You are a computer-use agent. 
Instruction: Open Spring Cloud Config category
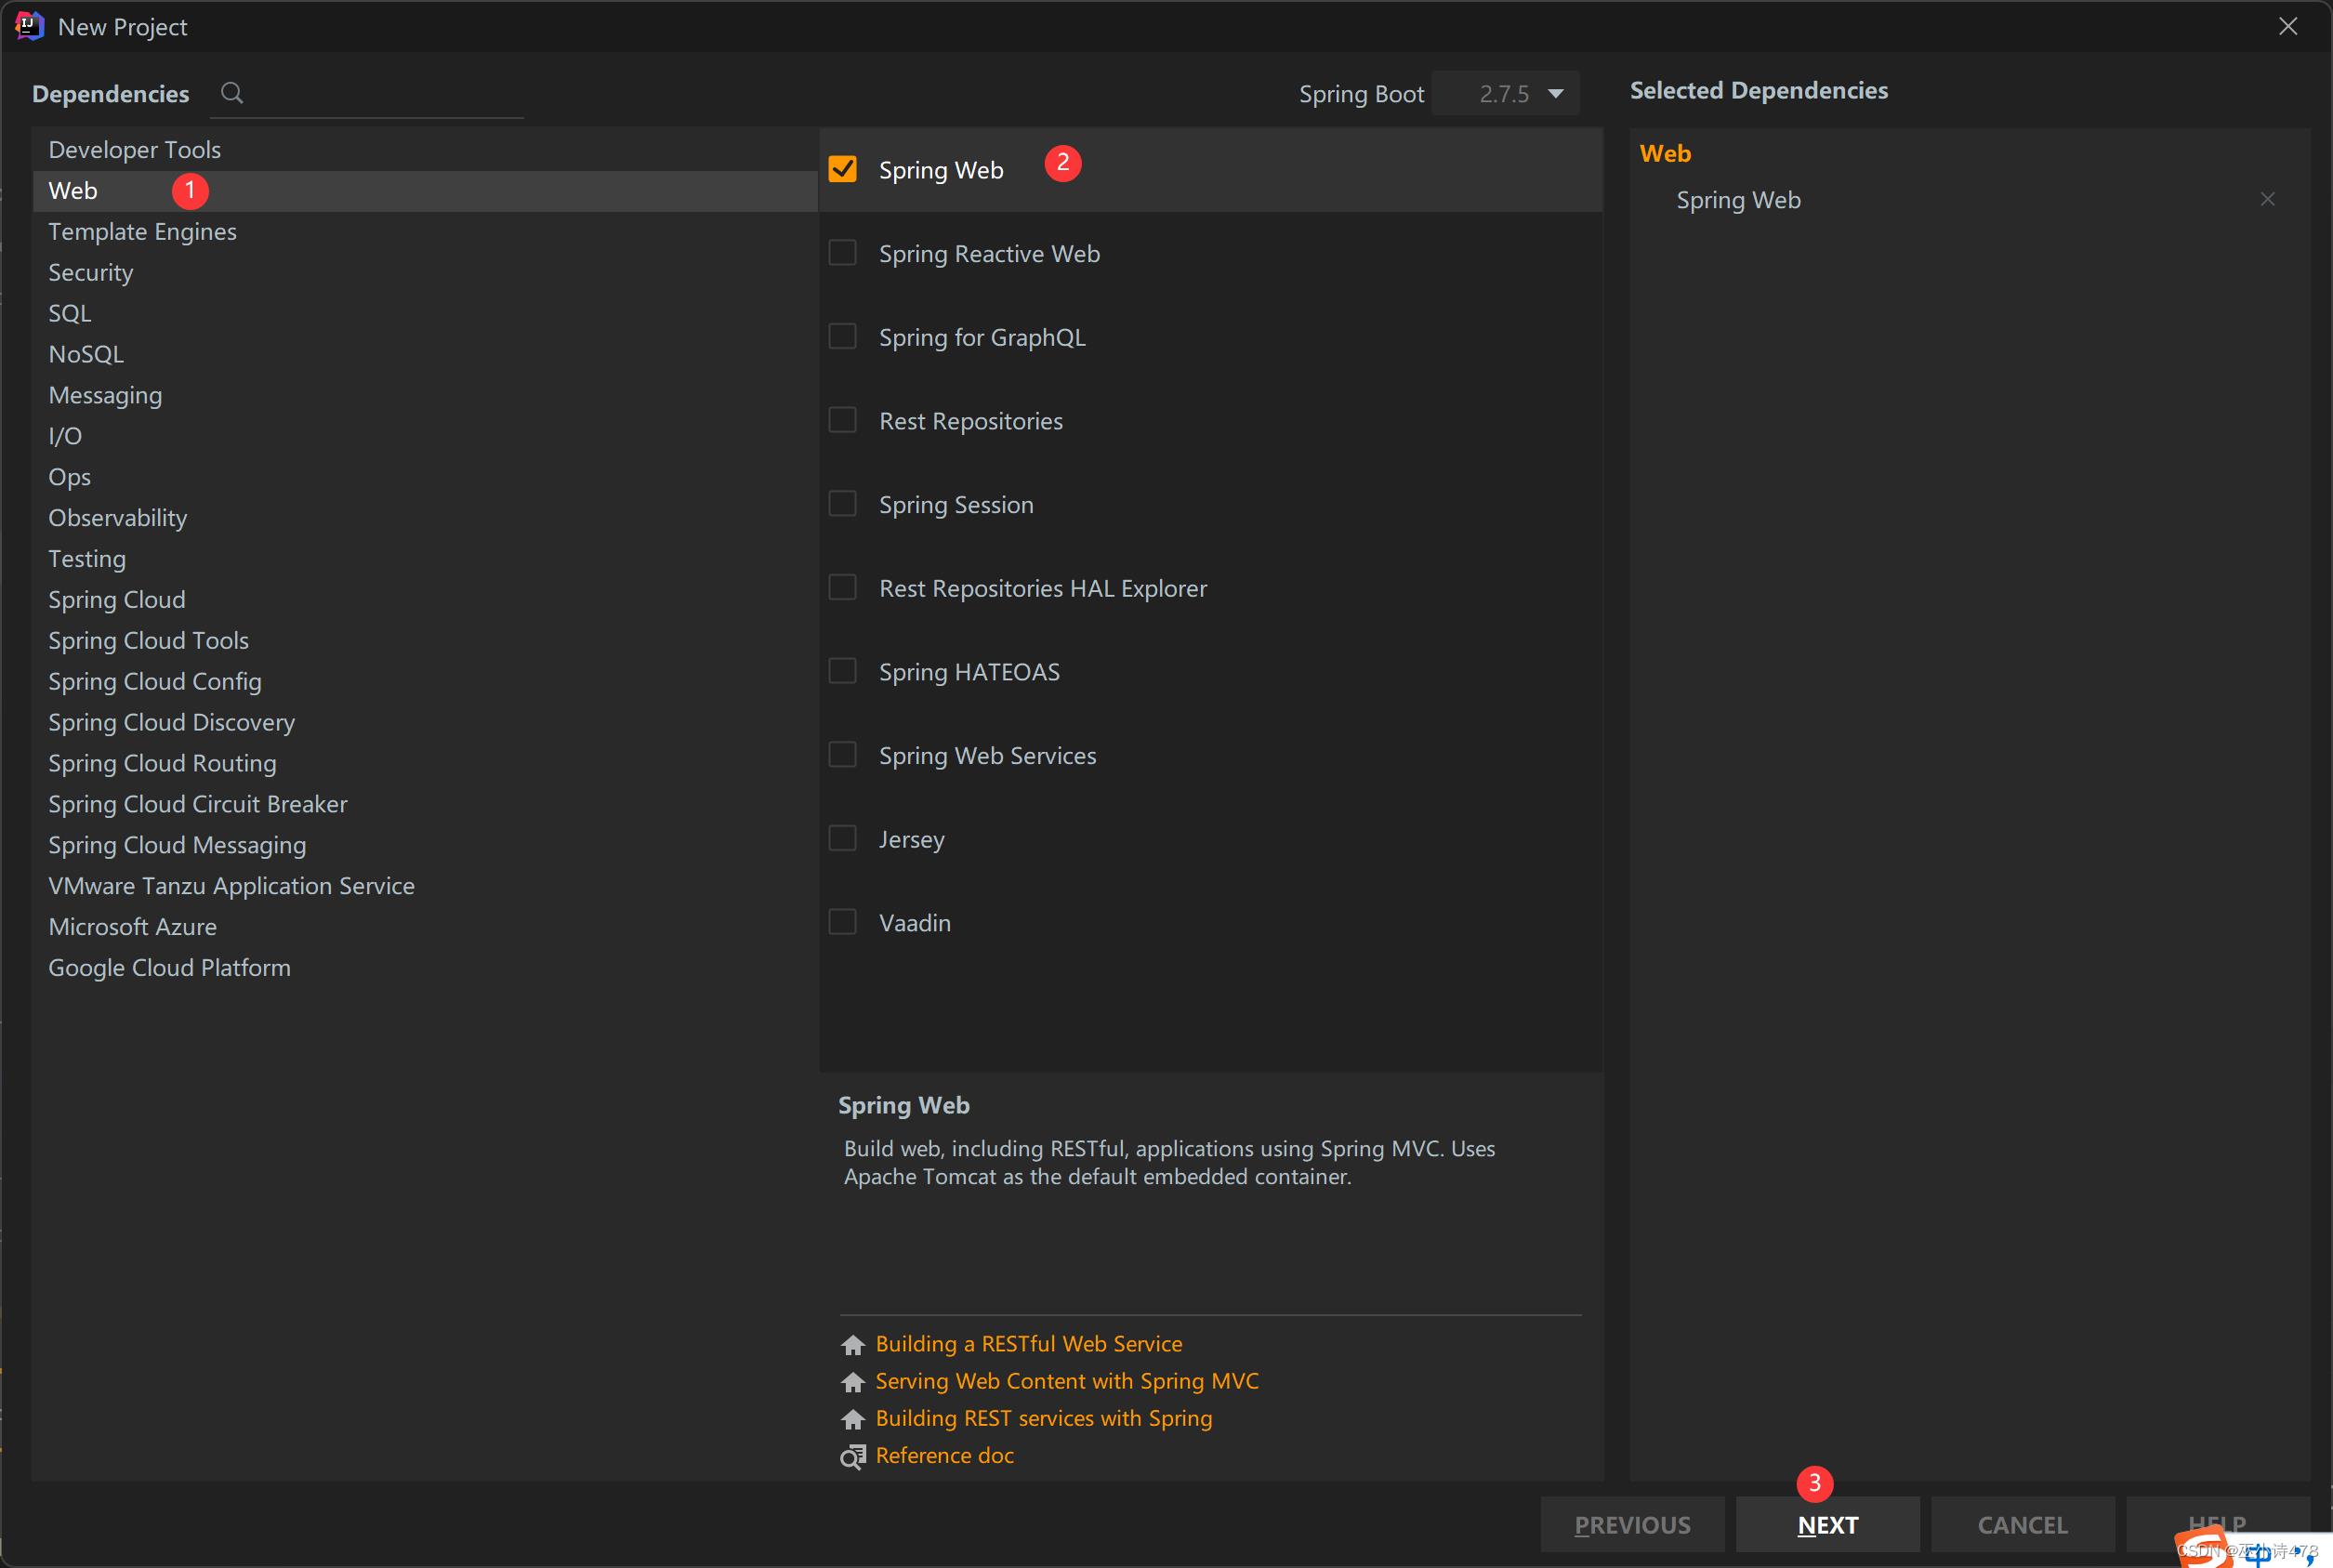pos(425,682)
